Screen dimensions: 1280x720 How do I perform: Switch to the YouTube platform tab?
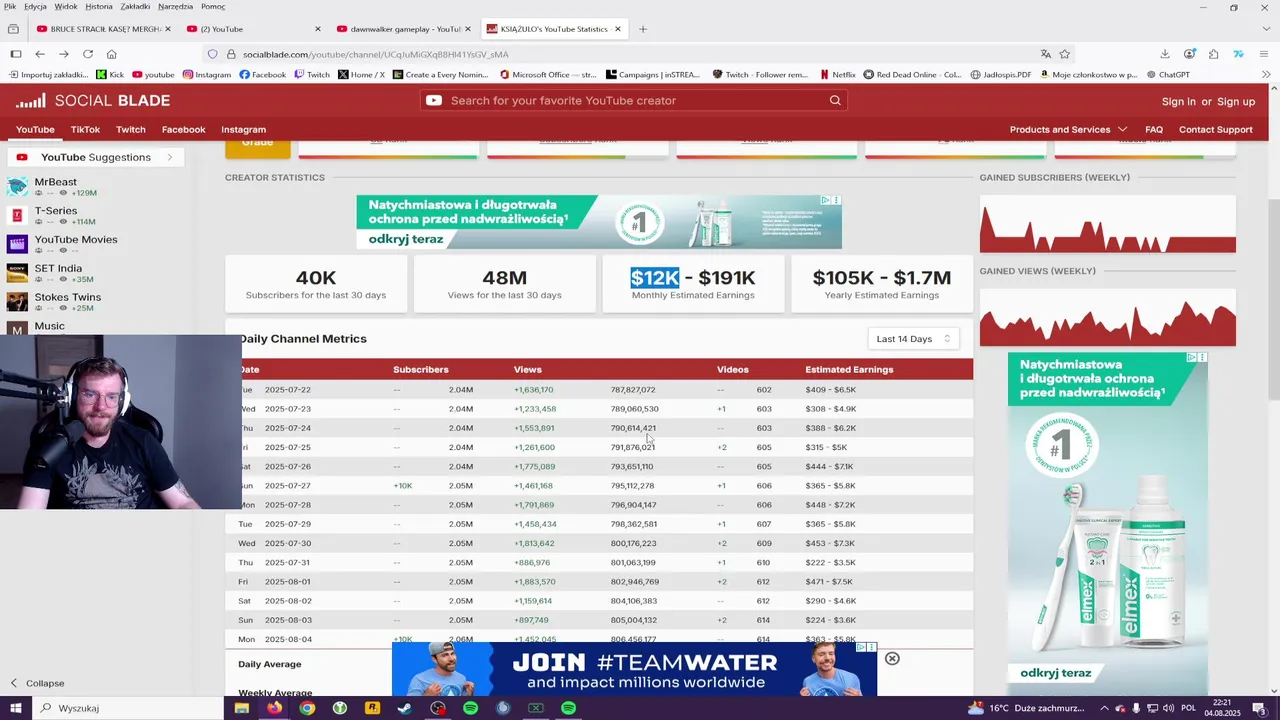35,129
